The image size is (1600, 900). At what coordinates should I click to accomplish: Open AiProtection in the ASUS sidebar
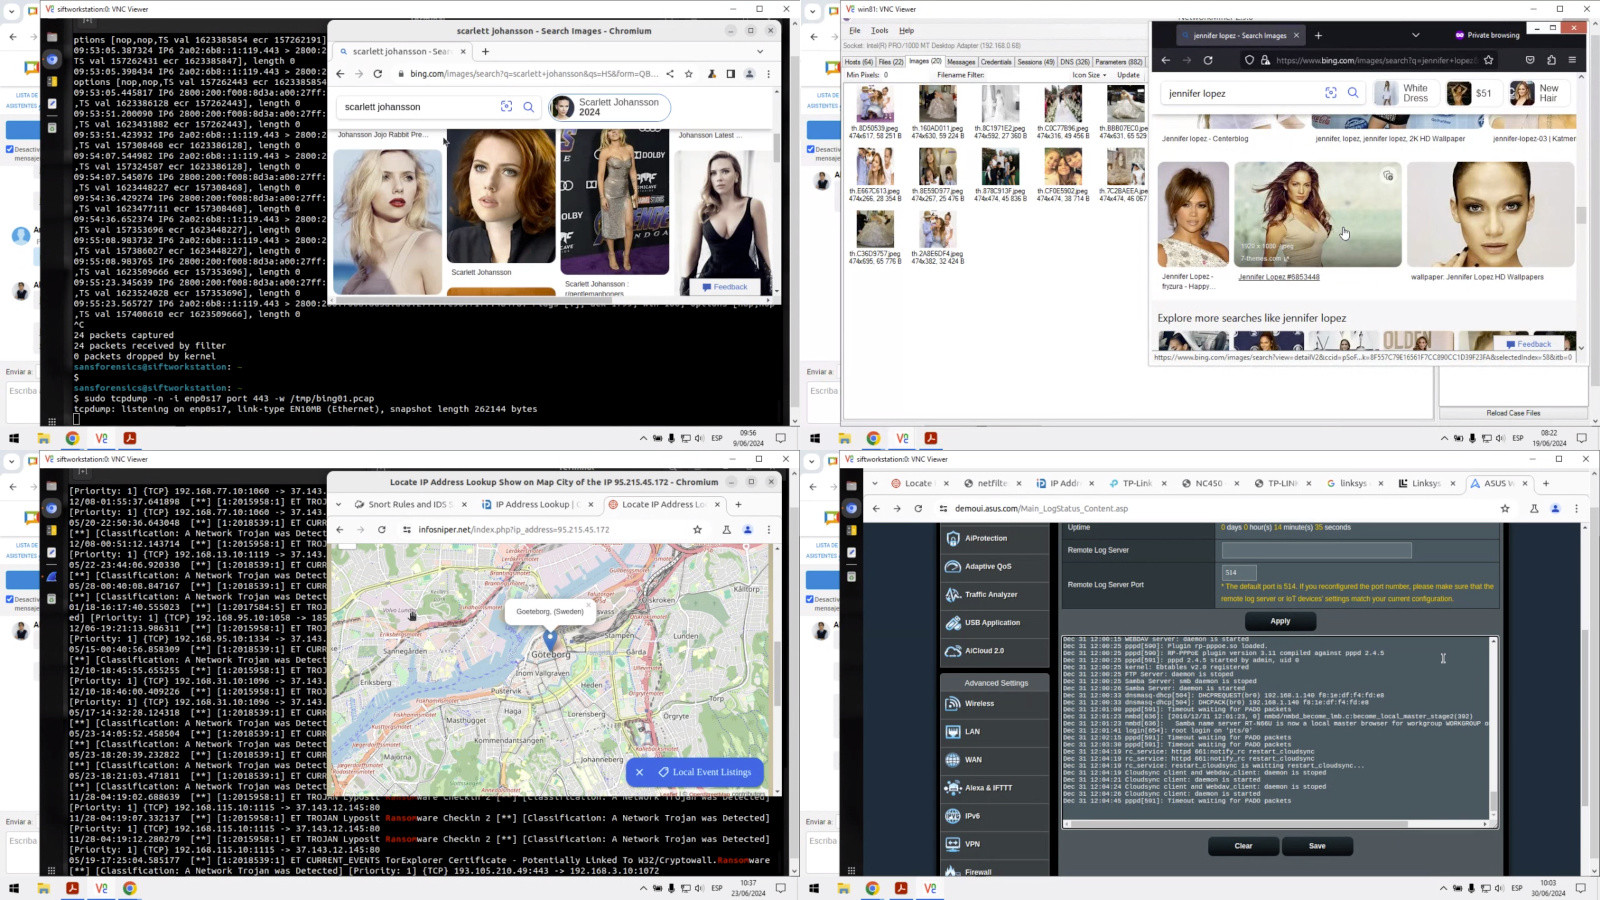[x=995, y=538]
